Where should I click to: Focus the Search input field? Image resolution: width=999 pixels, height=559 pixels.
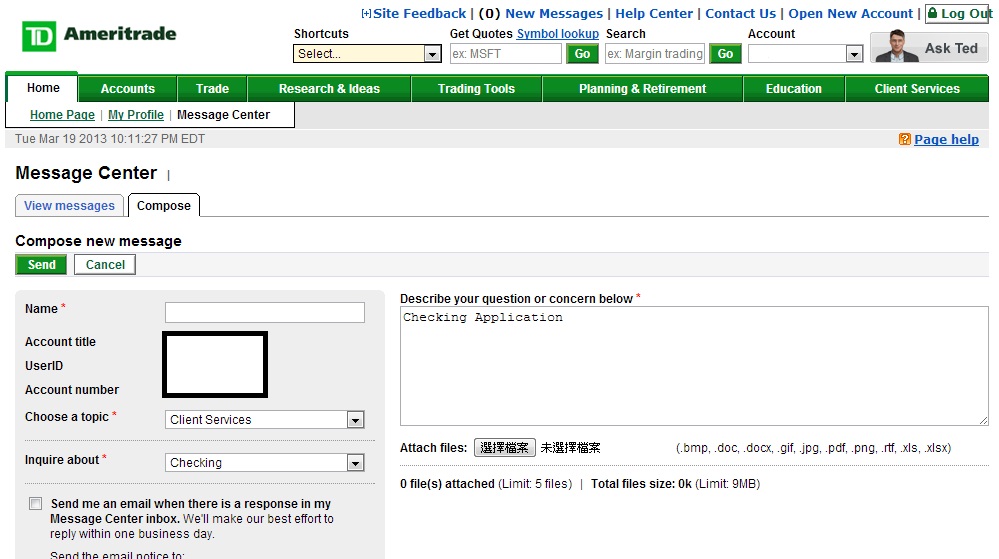click(x=655, y=54)
